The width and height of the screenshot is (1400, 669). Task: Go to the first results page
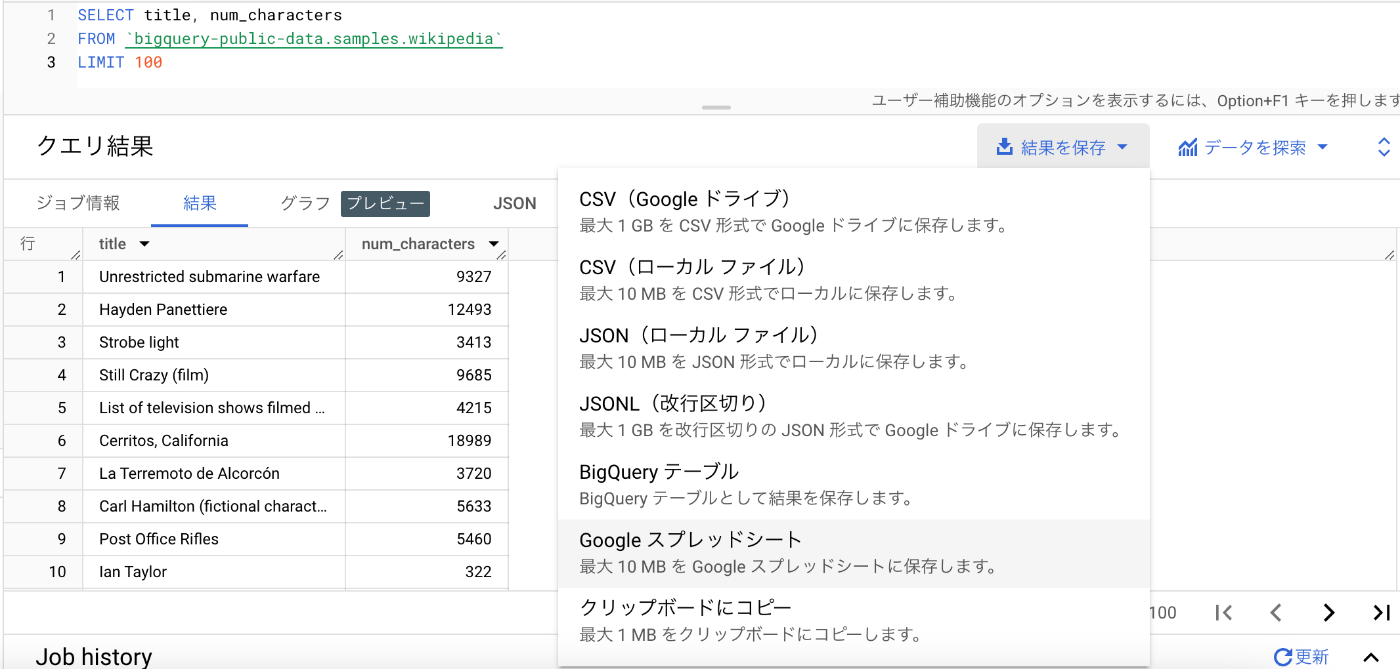tap(1223, 613)
